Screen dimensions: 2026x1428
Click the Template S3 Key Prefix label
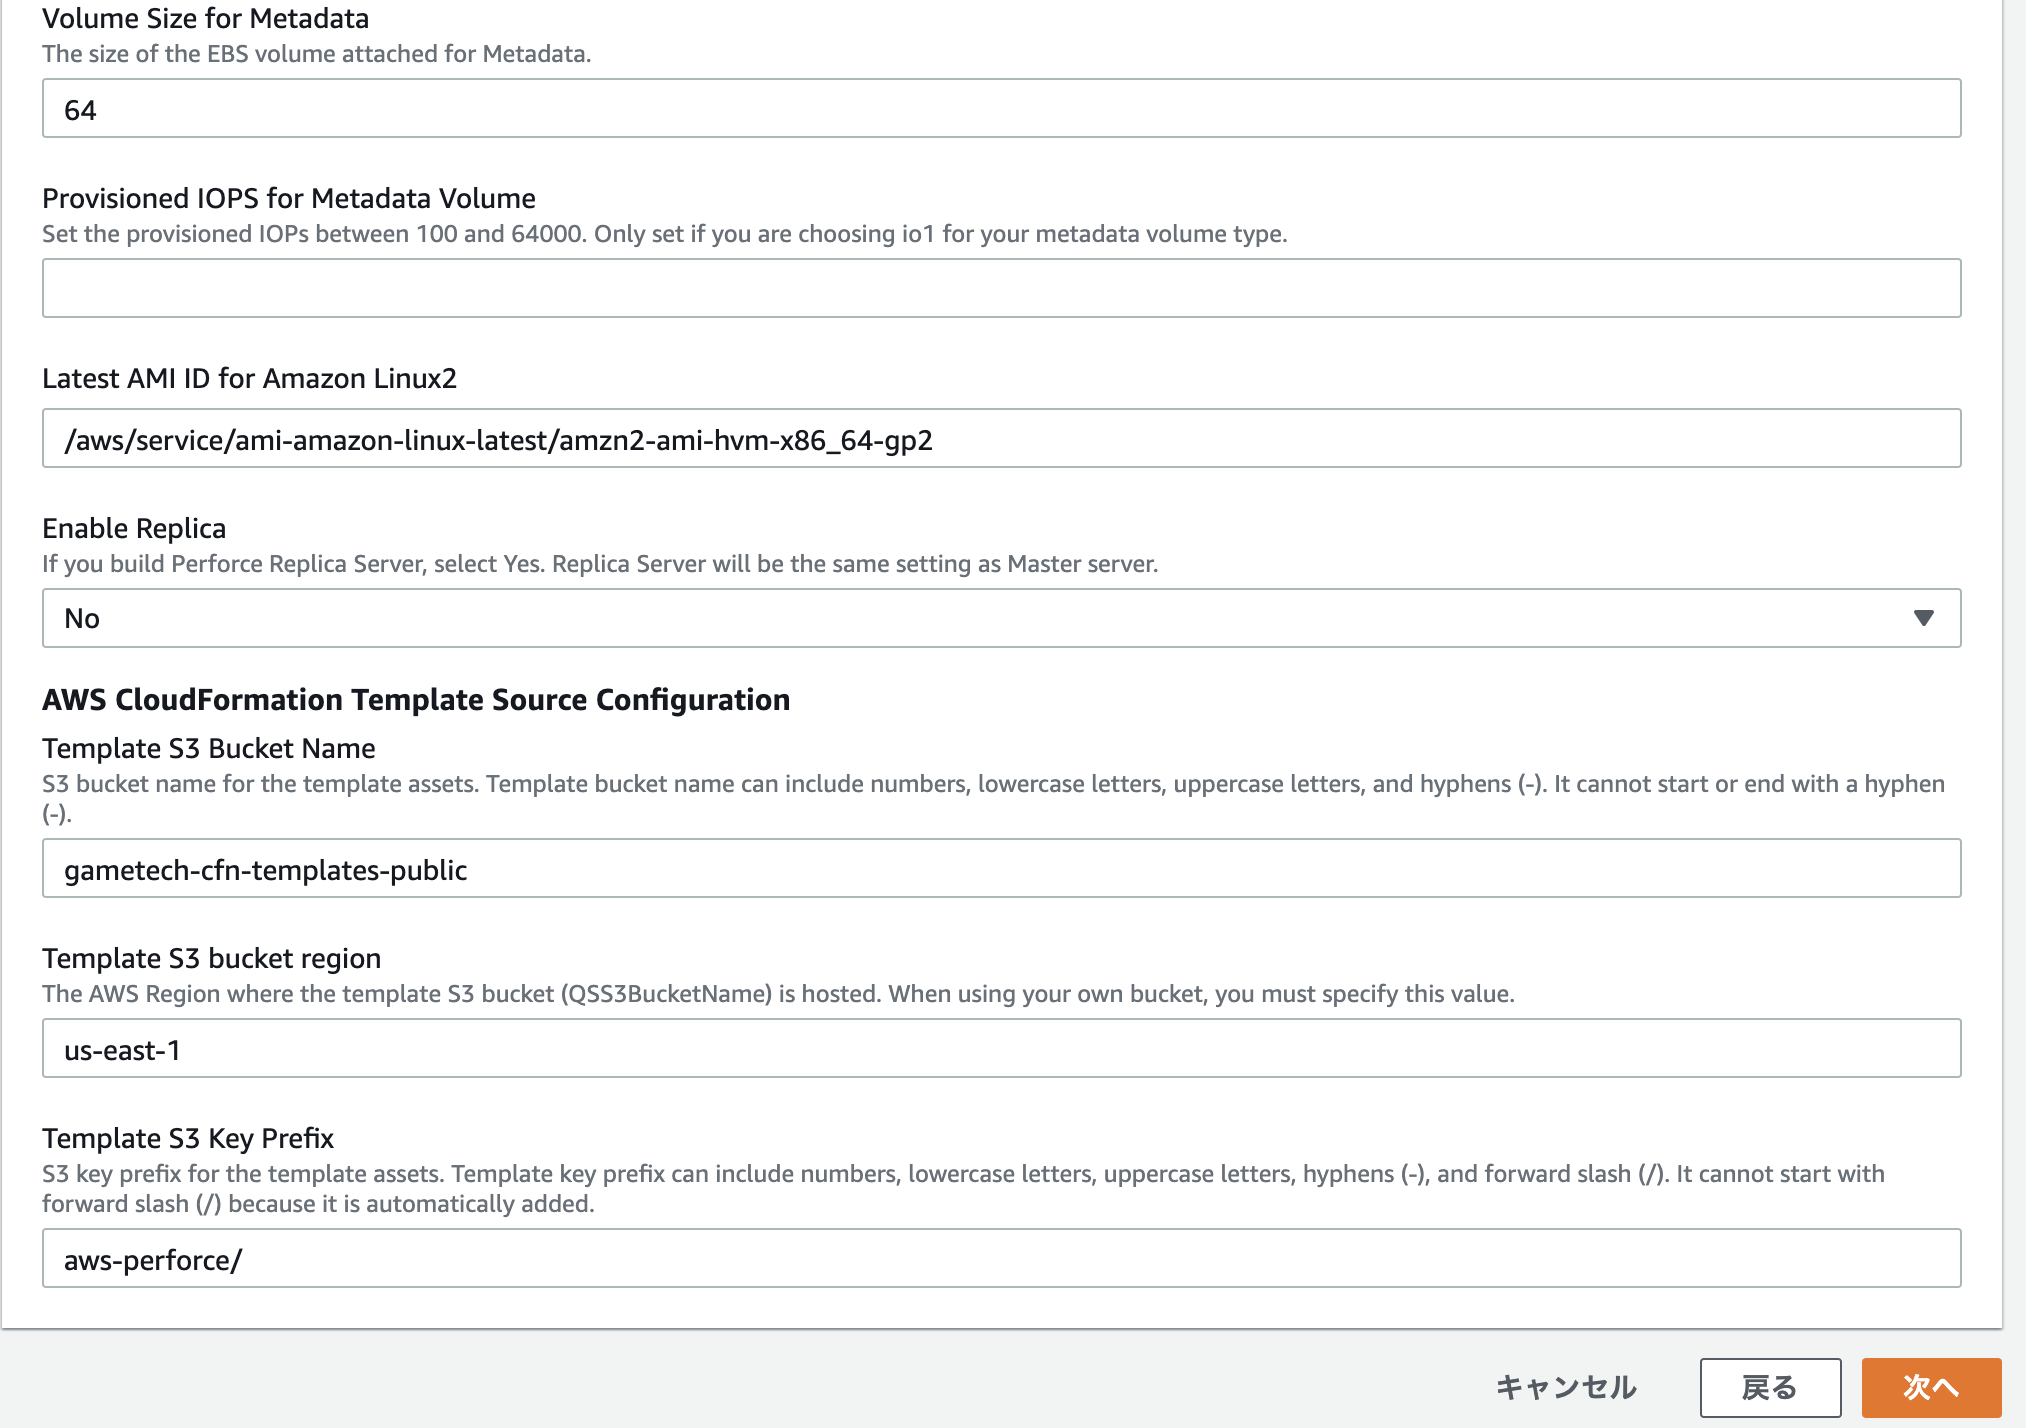[x=187, y=1138]
